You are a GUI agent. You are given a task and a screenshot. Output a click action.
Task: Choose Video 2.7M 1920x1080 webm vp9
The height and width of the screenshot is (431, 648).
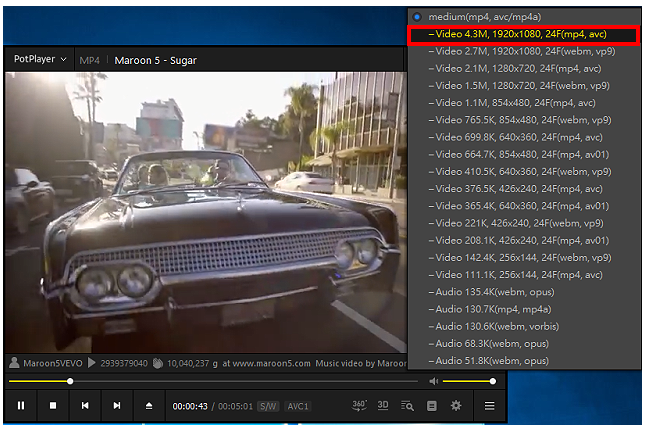tap(523, 51)
